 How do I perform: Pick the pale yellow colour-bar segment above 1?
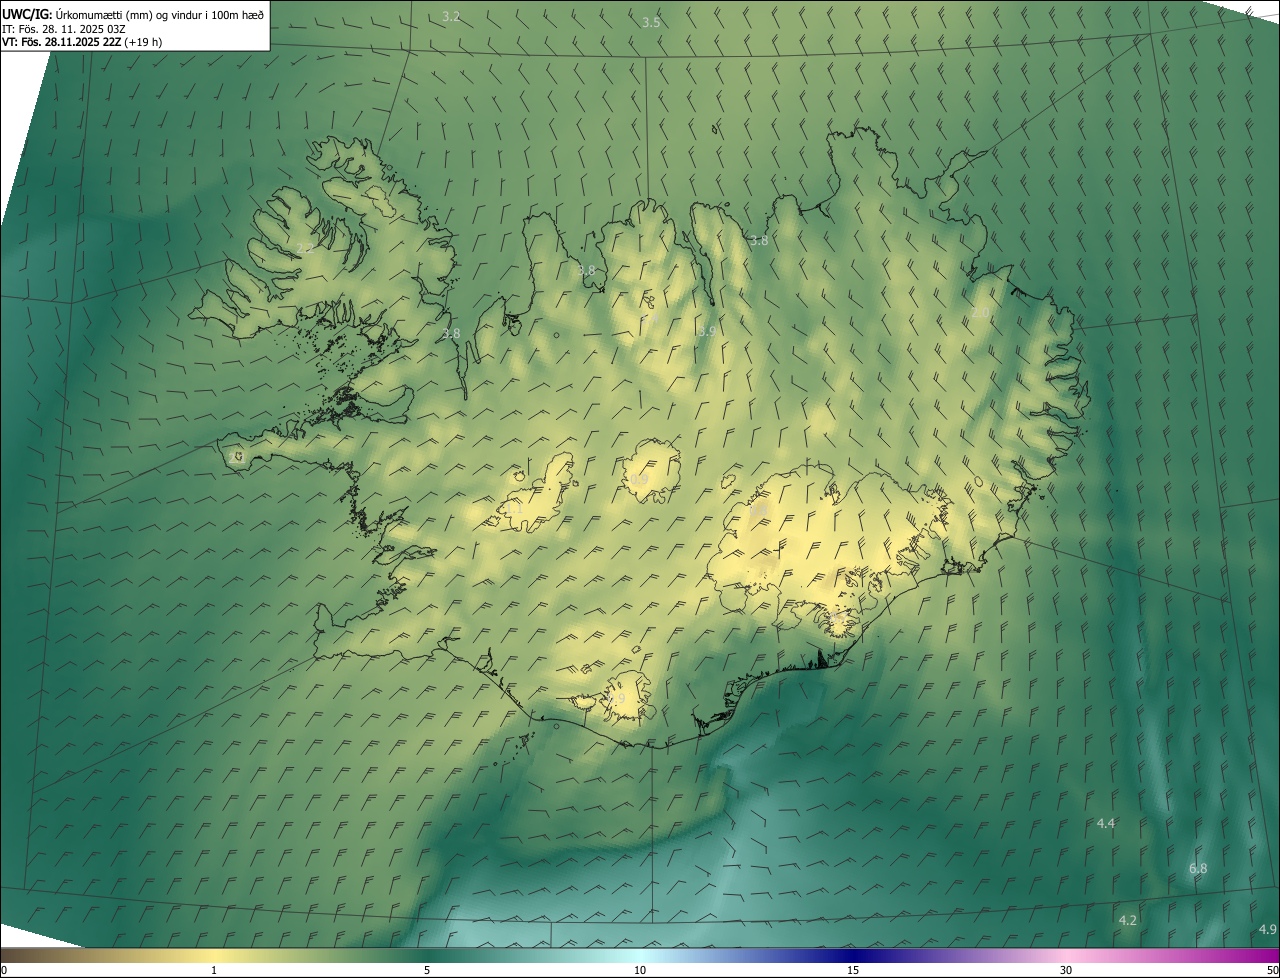(214, 955)
